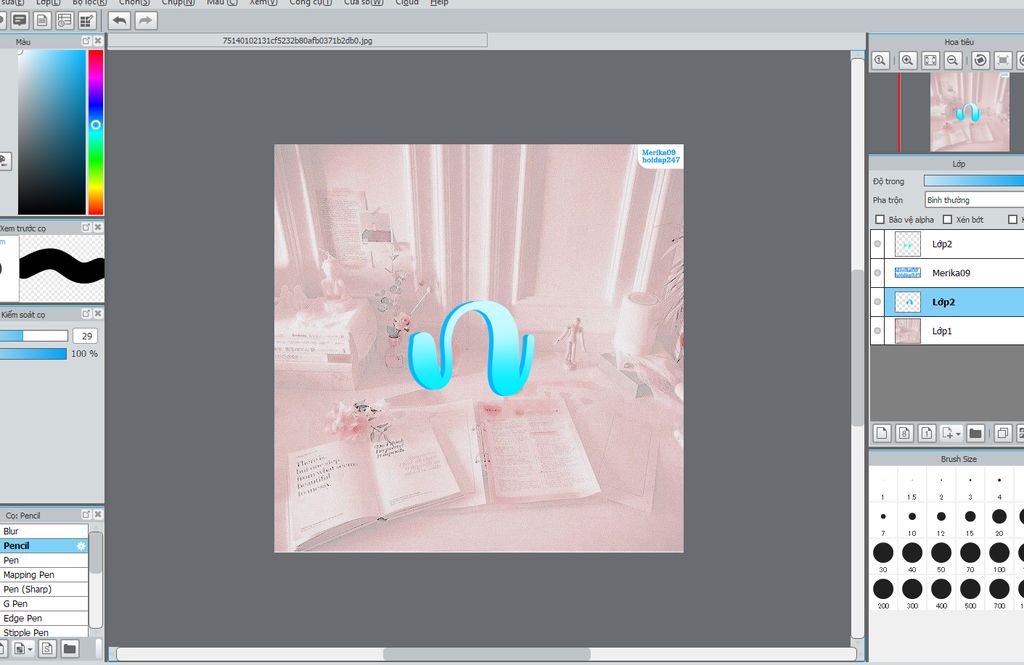The height and width of the screenshot is (665, 1024).
Task: Select the 75140102131cf5232b80afb0371b2db0.jpg document tab
Action: tap(298, 41)
